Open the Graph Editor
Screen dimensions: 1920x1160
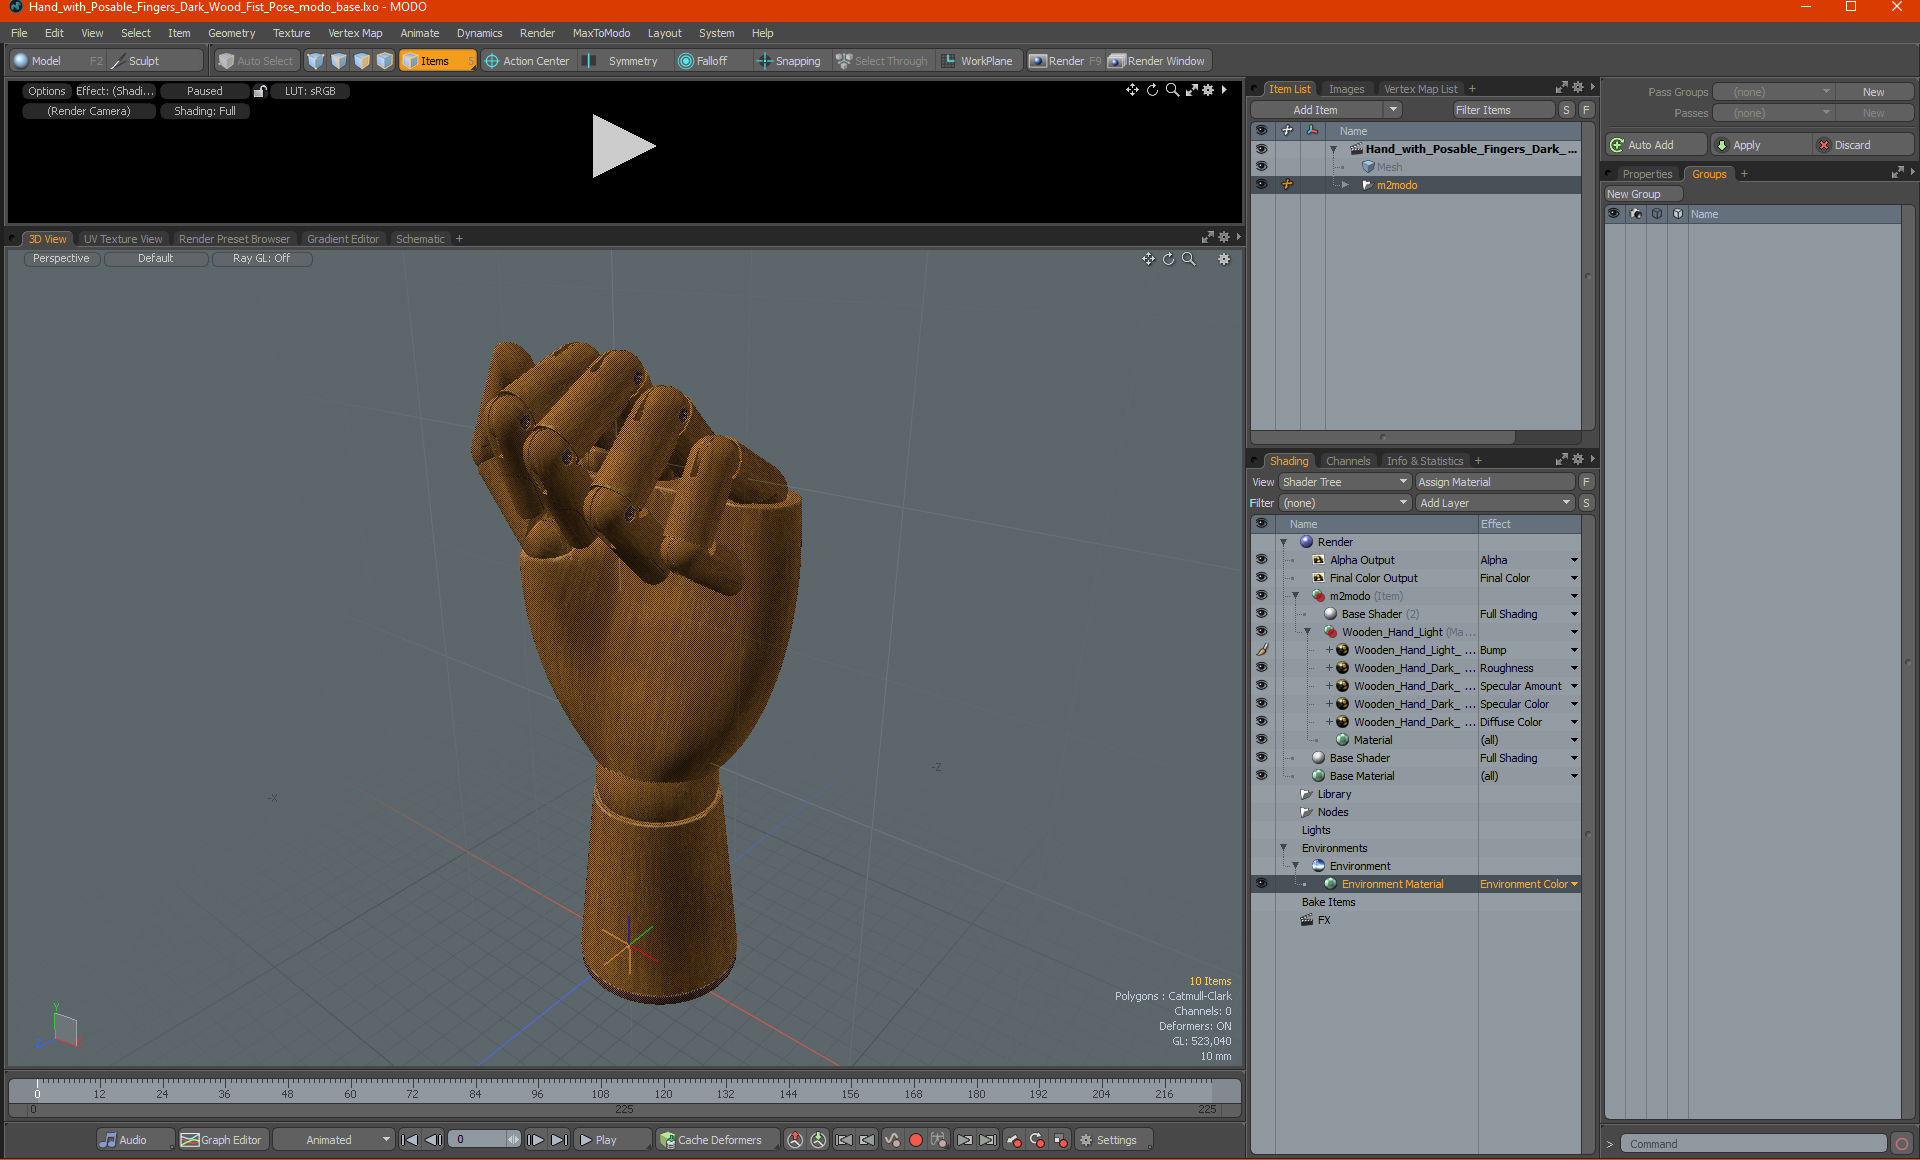[x=221, y=1140]
